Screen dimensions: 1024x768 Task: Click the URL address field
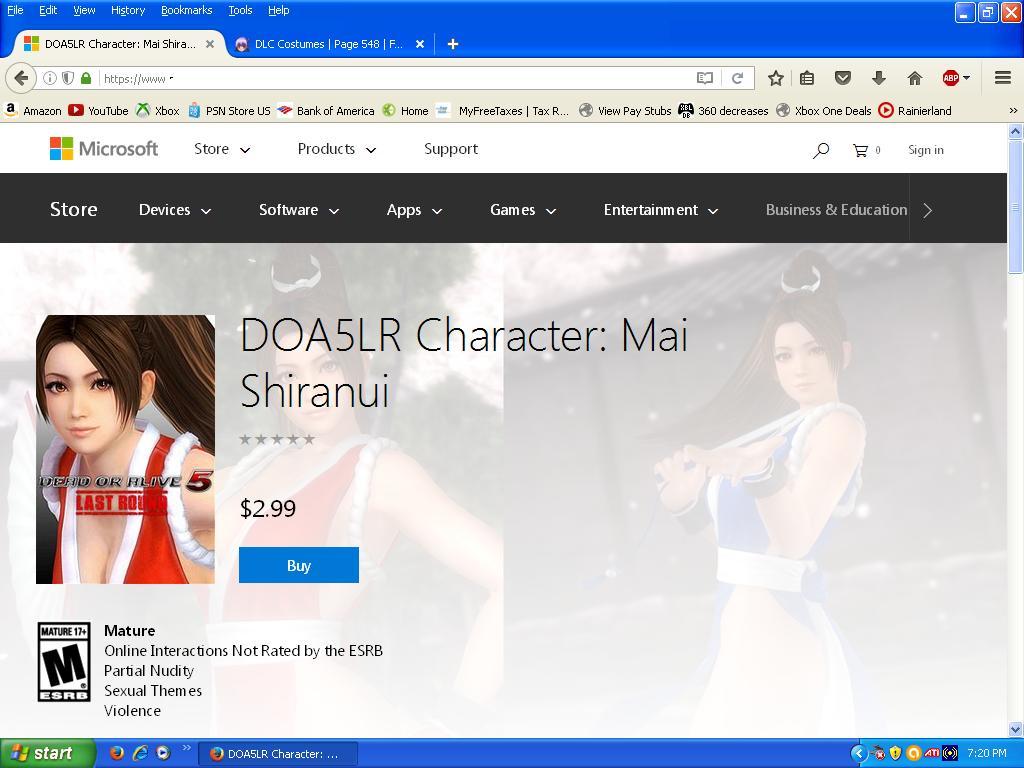point(396,78)
